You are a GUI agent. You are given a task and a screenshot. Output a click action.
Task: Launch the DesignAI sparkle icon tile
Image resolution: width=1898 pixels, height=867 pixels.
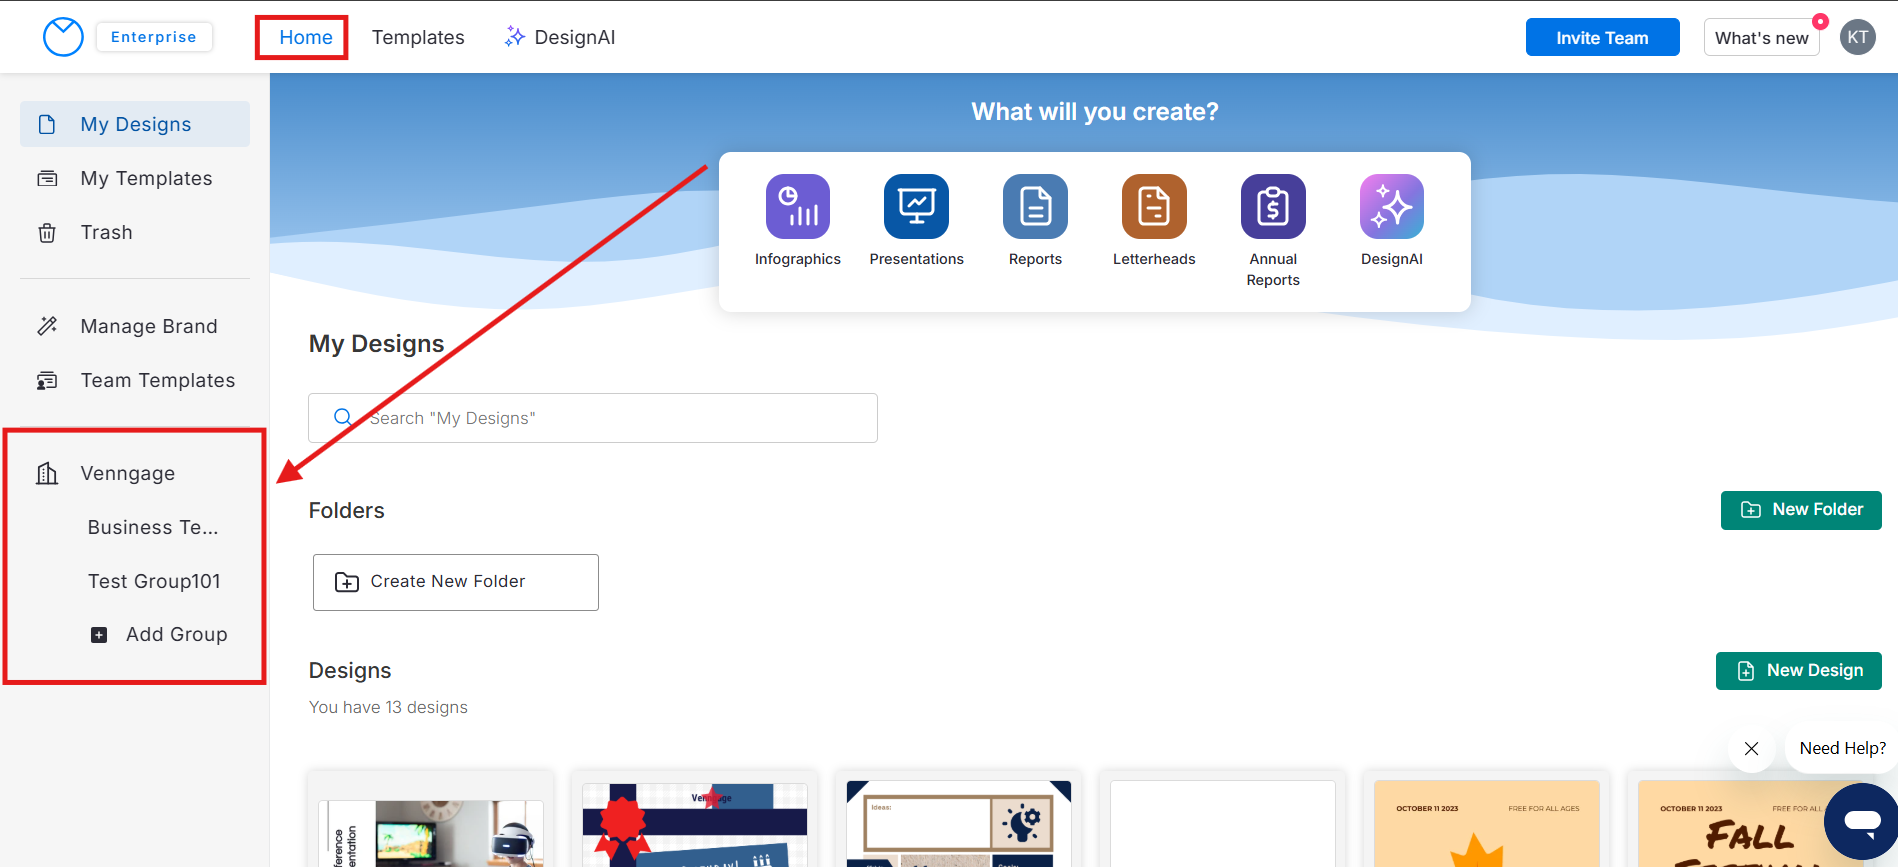click(1391, 207)
